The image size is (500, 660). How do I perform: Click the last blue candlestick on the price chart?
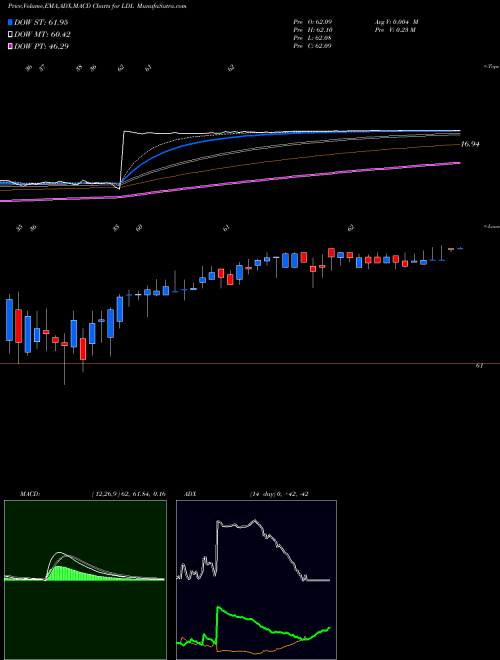click(460, 249)
